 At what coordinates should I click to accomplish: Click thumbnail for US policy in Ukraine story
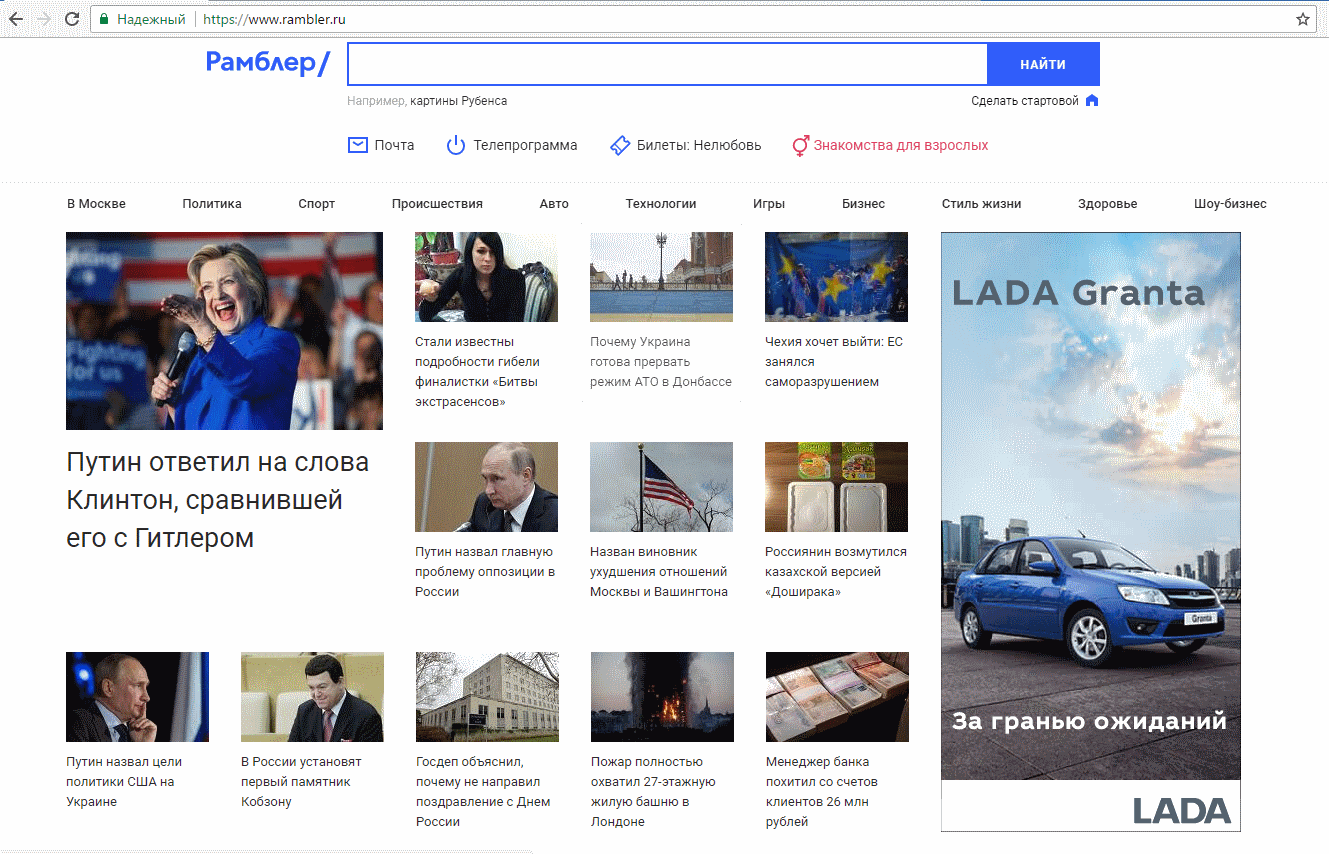pyautogui.click(x=137, y=697)
